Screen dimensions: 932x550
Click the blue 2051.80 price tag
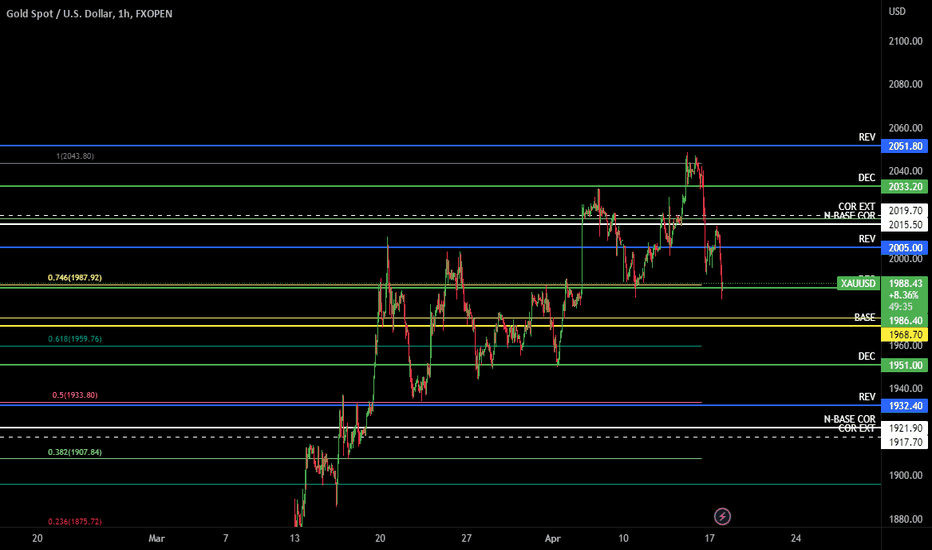905,146
